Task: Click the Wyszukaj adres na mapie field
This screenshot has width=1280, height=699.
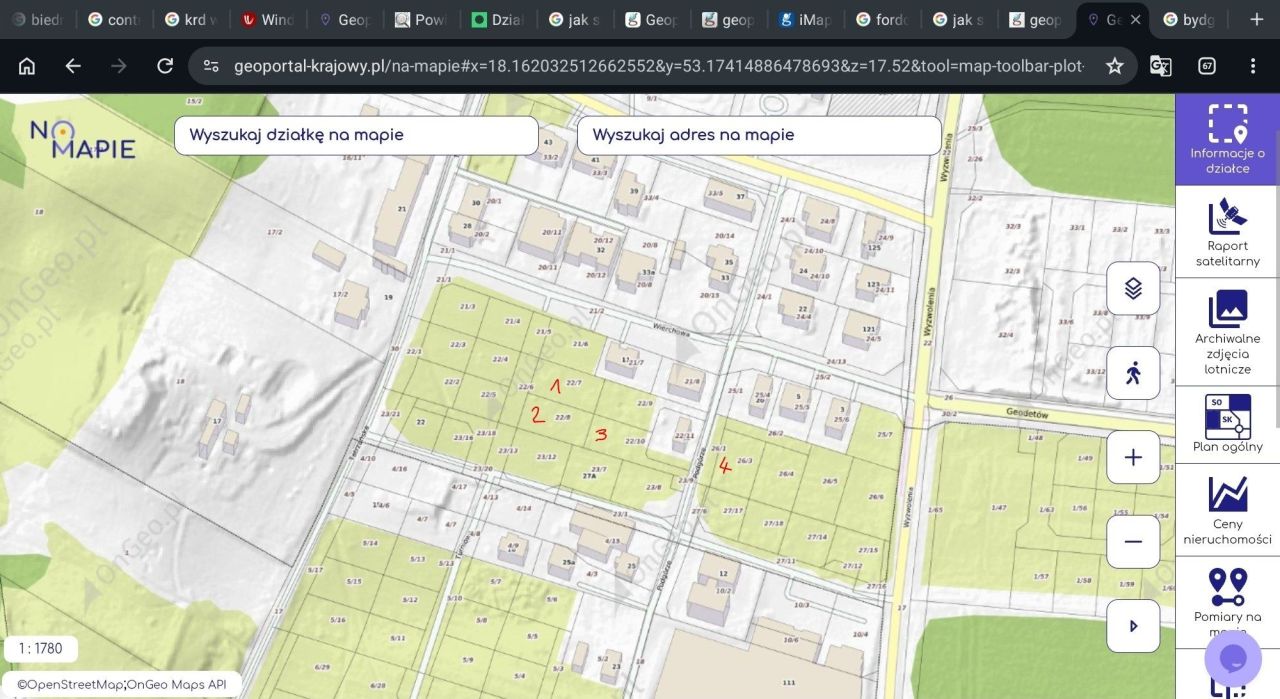Action: (x=759, y=135)
